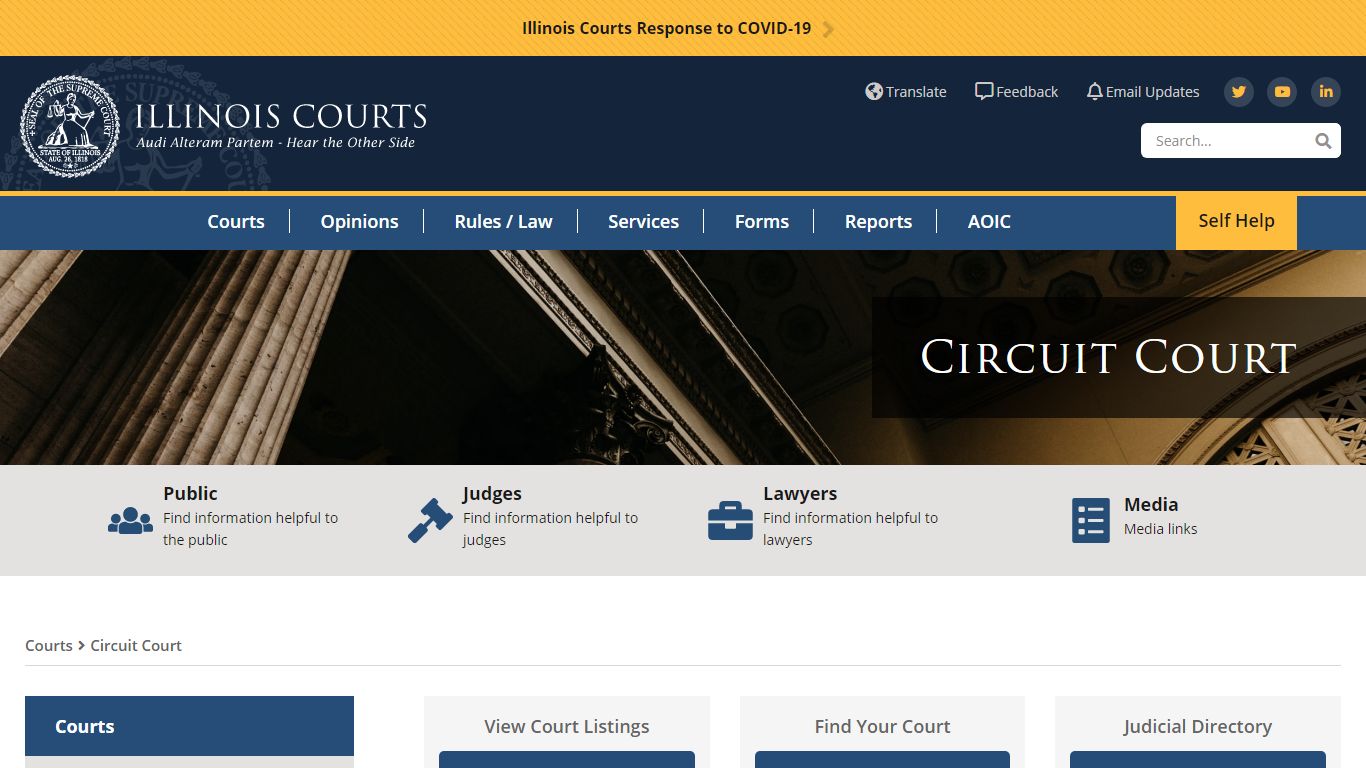Screen dimensions: 1366x768
Task: Click the Feedback speech bubble icon
Action: [x=984, y=91]
